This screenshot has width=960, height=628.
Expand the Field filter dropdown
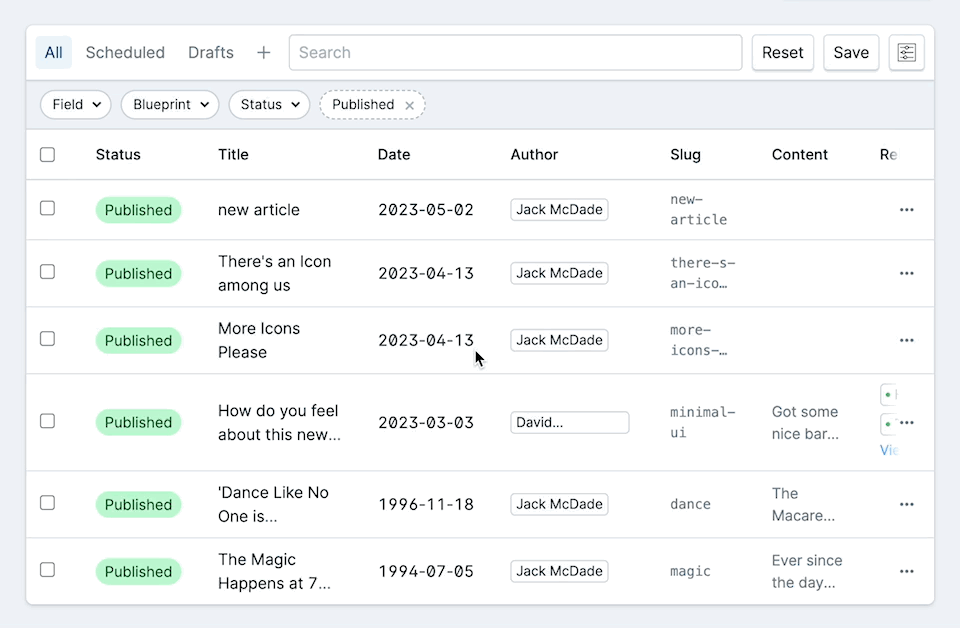[75, 105]
